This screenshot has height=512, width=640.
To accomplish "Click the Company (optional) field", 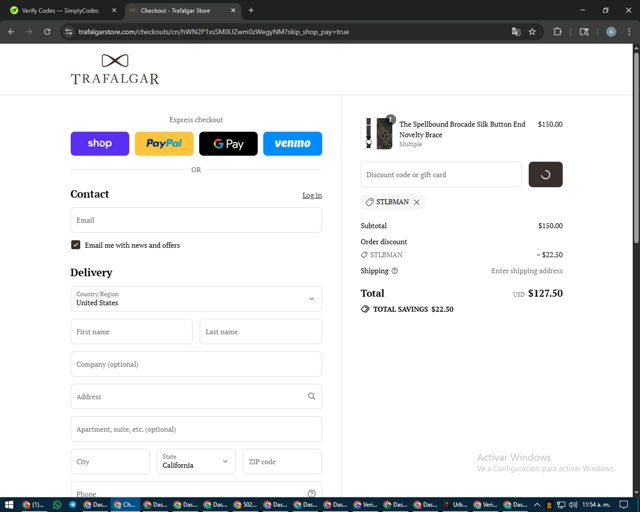I will [196, 364].
